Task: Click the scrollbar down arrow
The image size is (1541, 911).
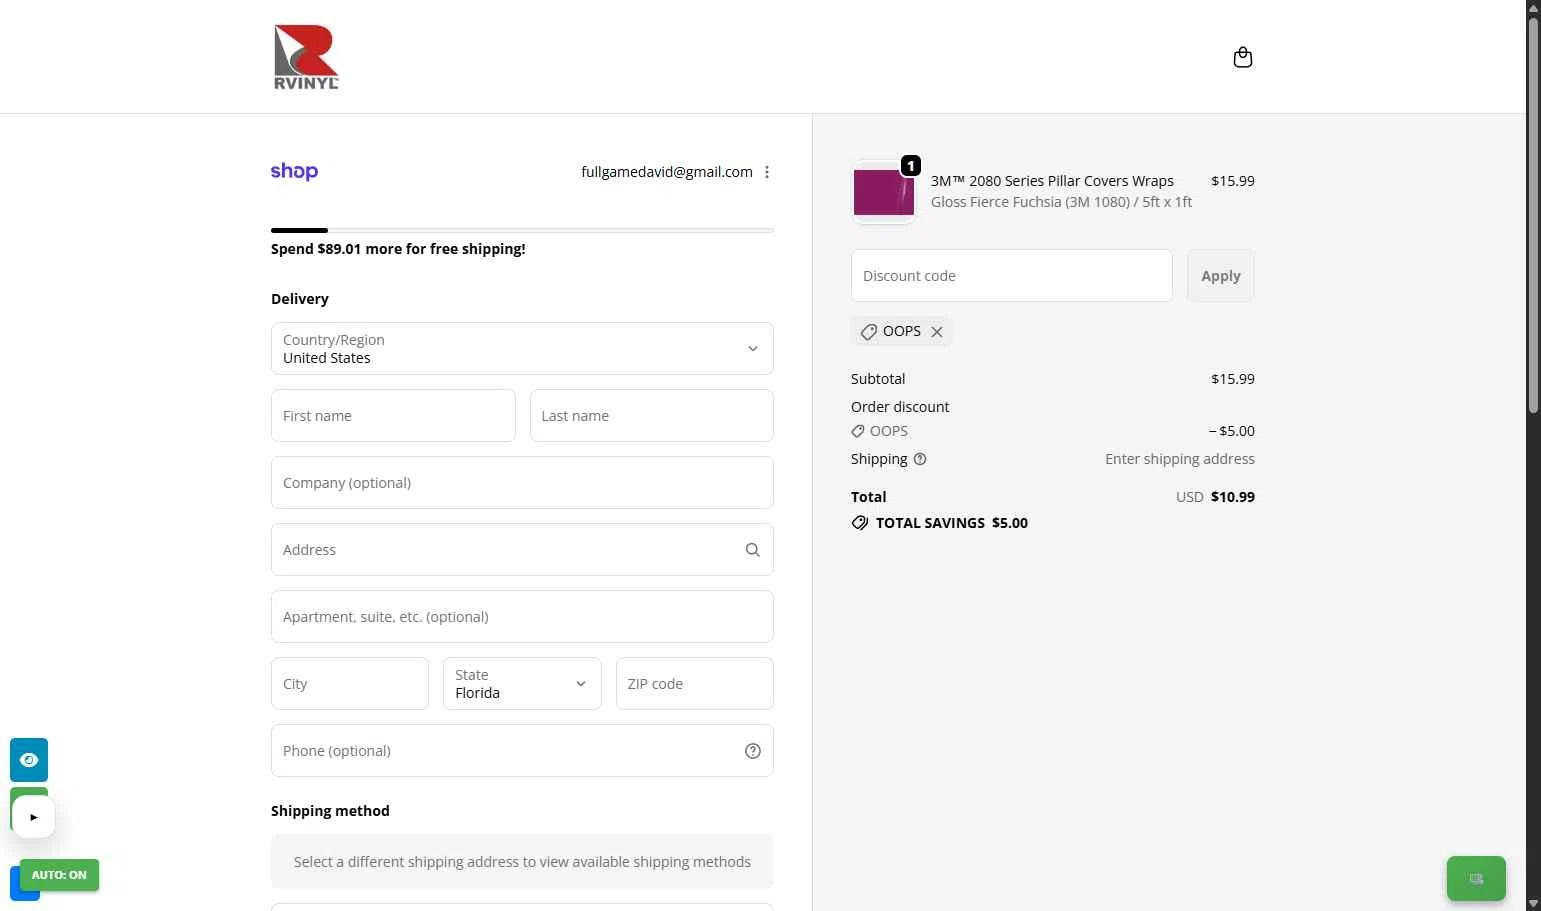Action: tap(1533, 903)
